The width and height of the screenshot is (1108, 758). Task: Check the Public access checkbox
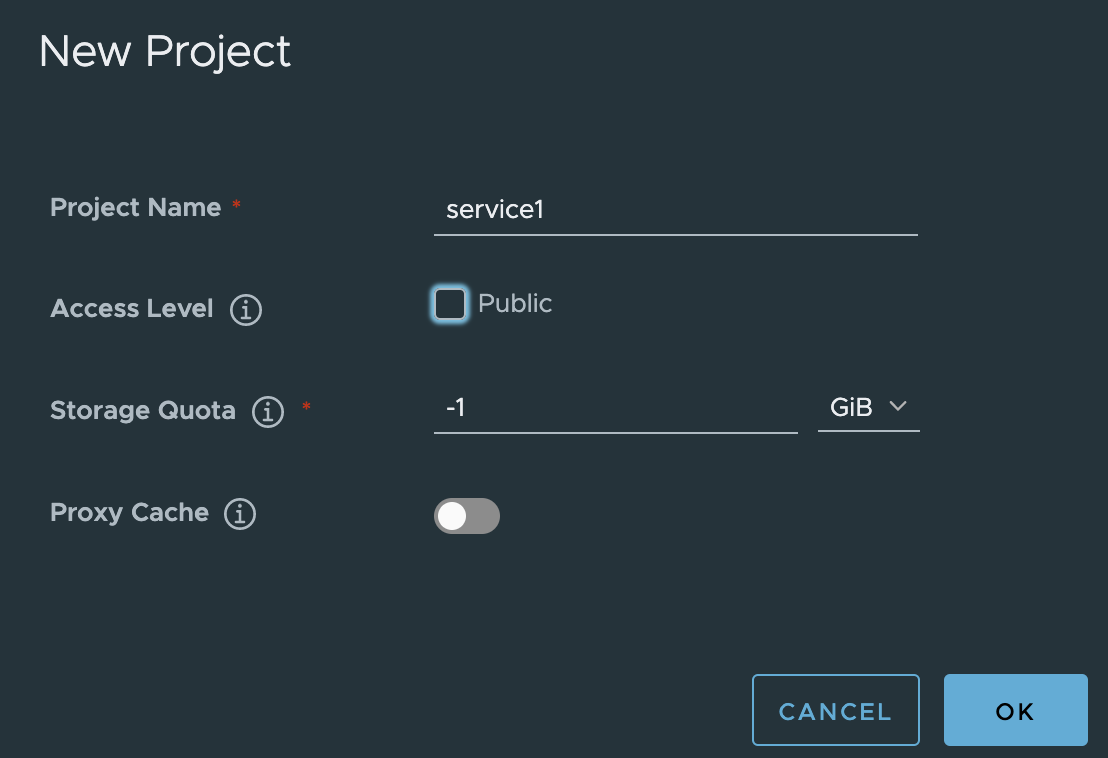click(449, 304)
